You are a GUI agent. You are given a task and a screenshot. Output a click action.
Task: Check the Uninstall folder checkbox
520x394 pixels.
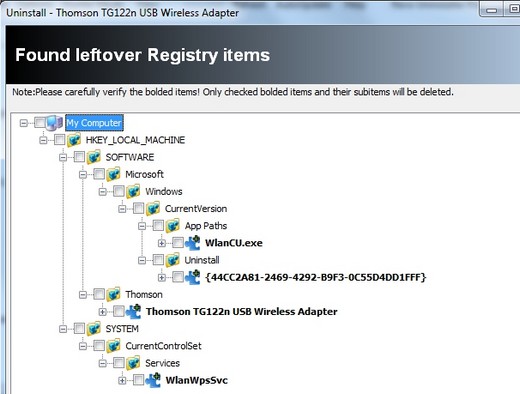(x=158, y=260)
